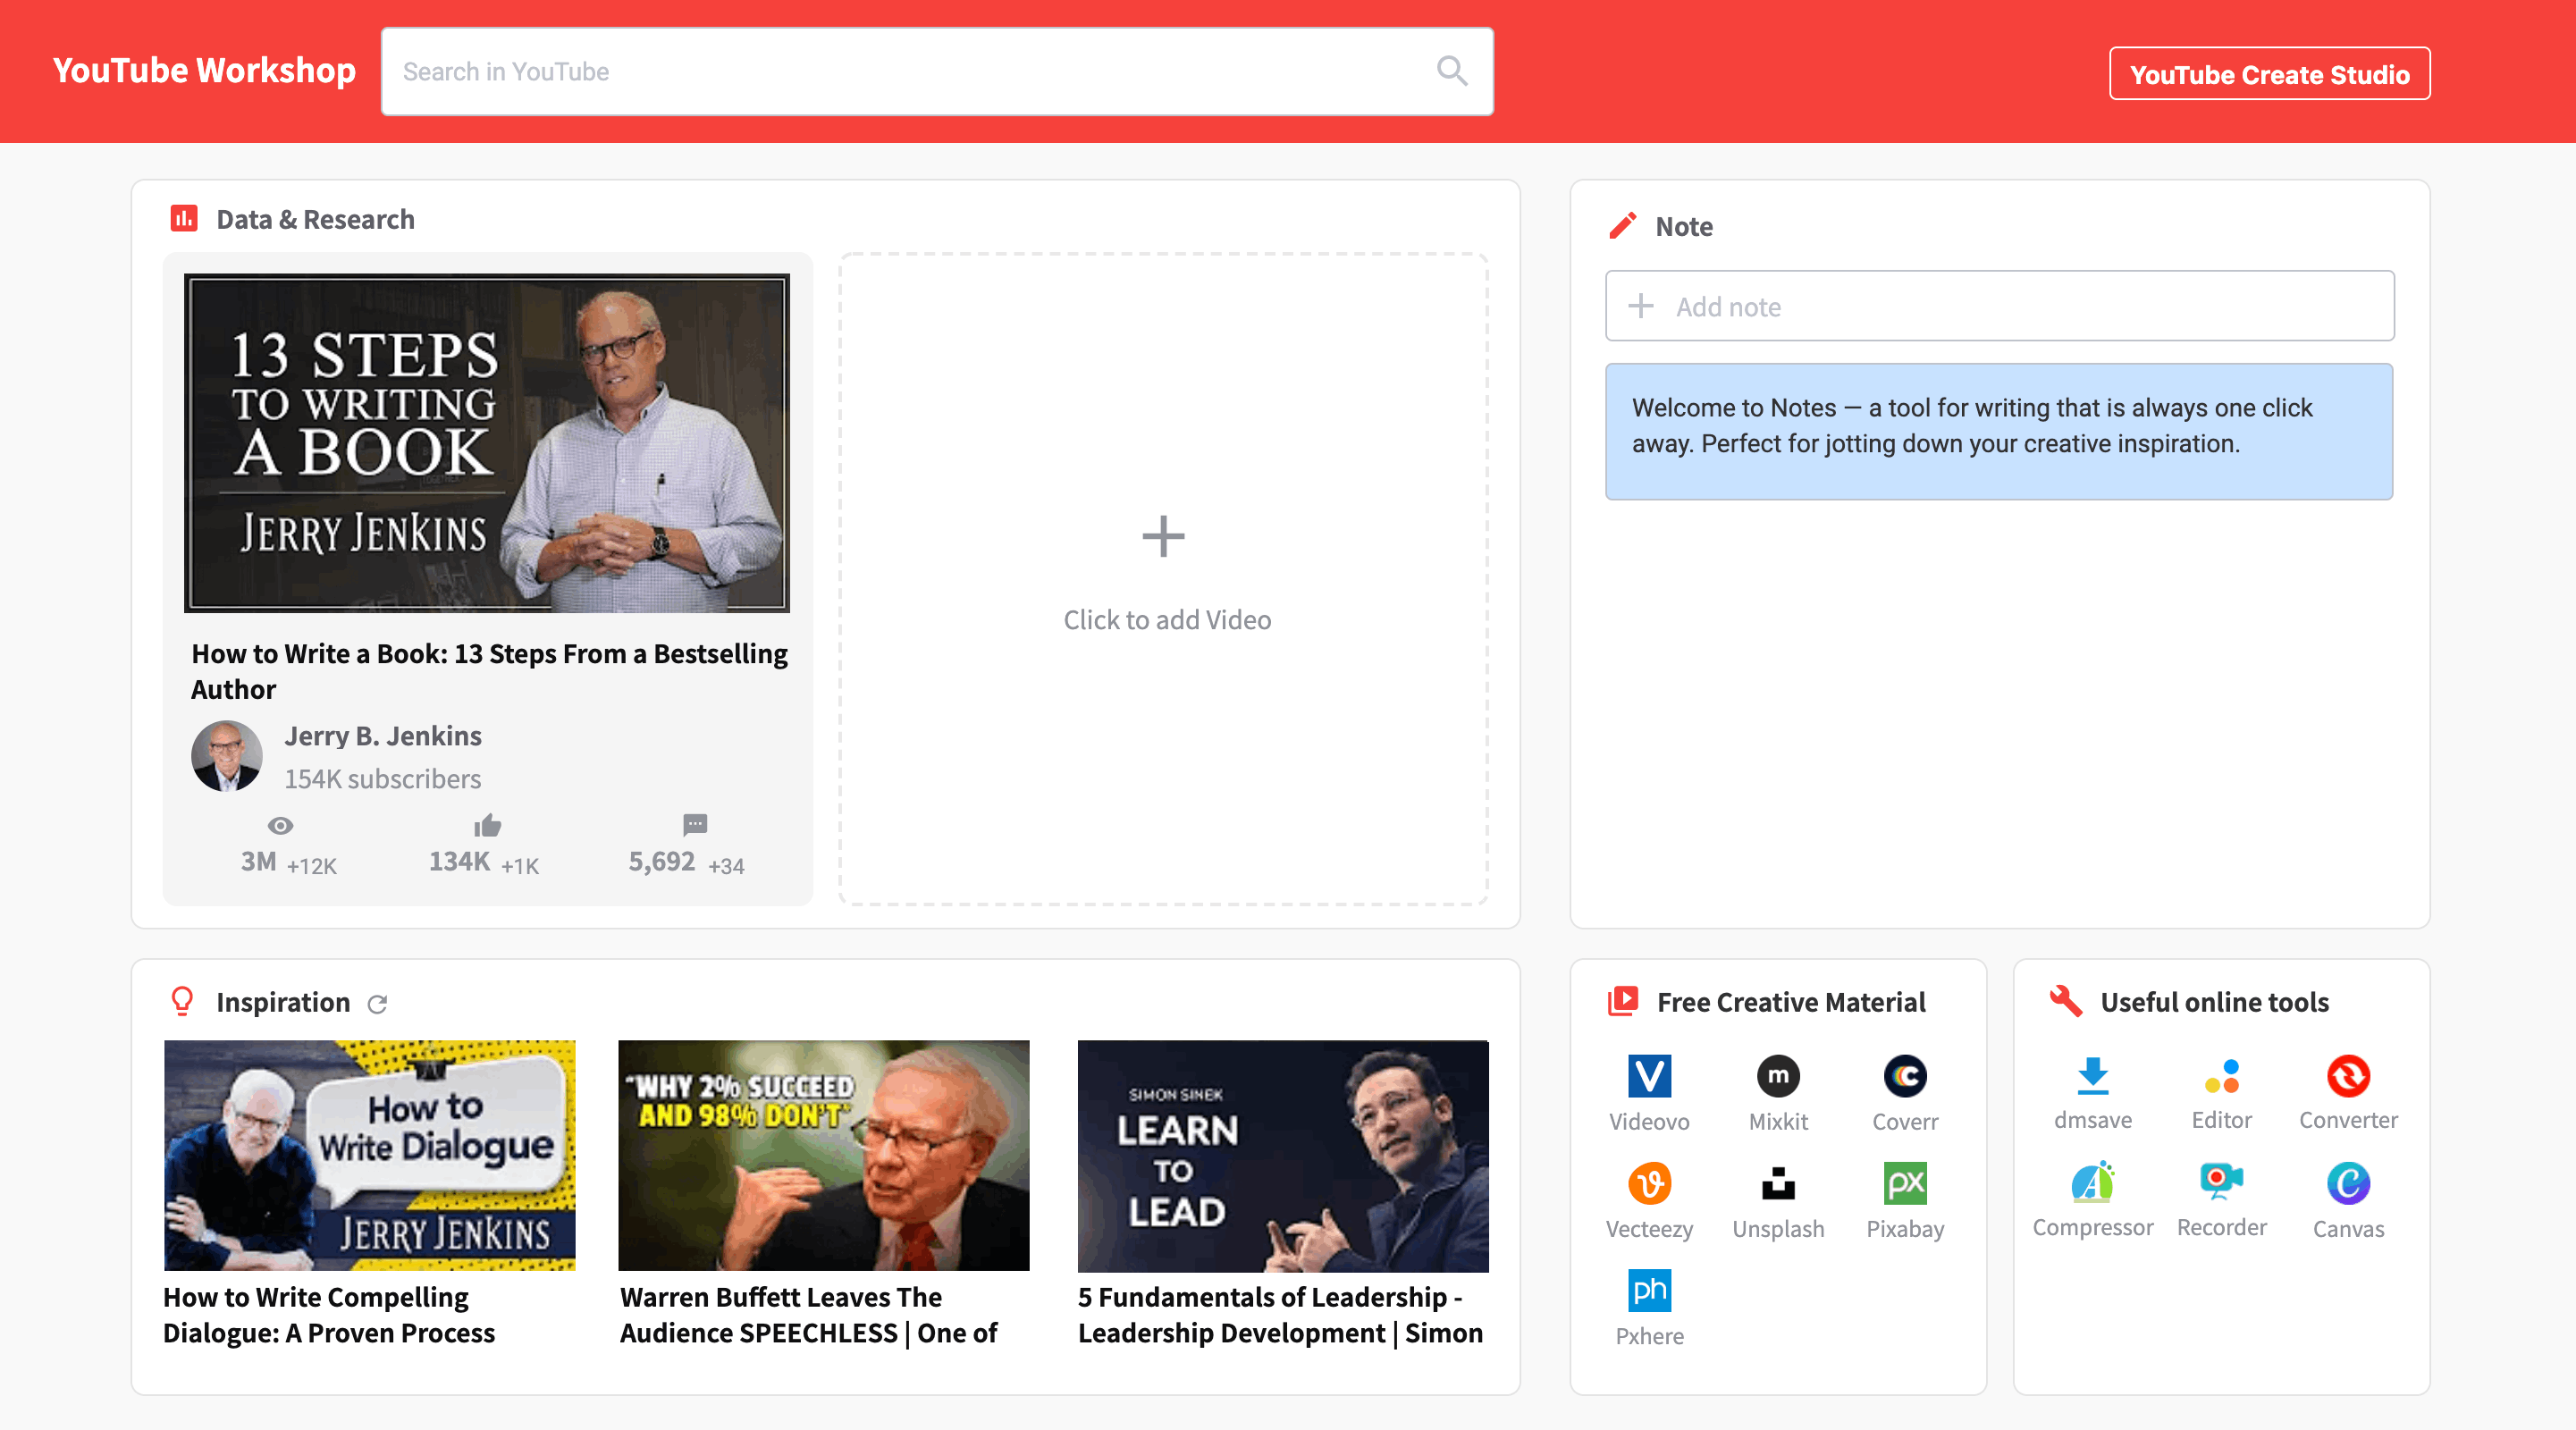The height and width of the screenshot is (1430, 2576).
Task: Click the Welcome to Notes message
Action: coord(1999,431)
